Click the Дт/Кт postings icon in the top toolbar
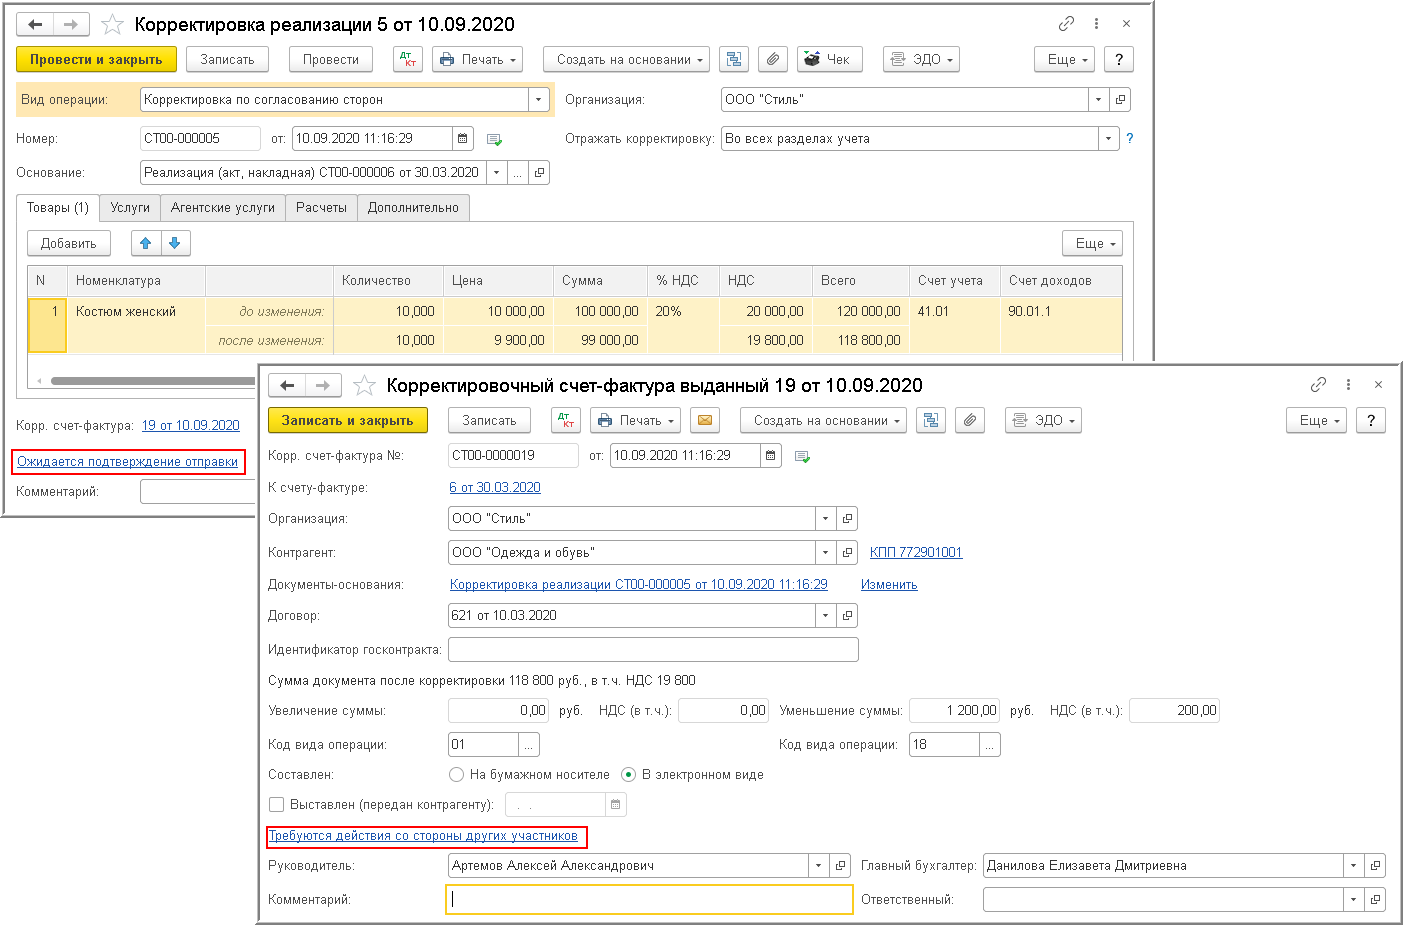Image resolution: width=1405 pixels, height=926 pixels. [x=407, y=59]
